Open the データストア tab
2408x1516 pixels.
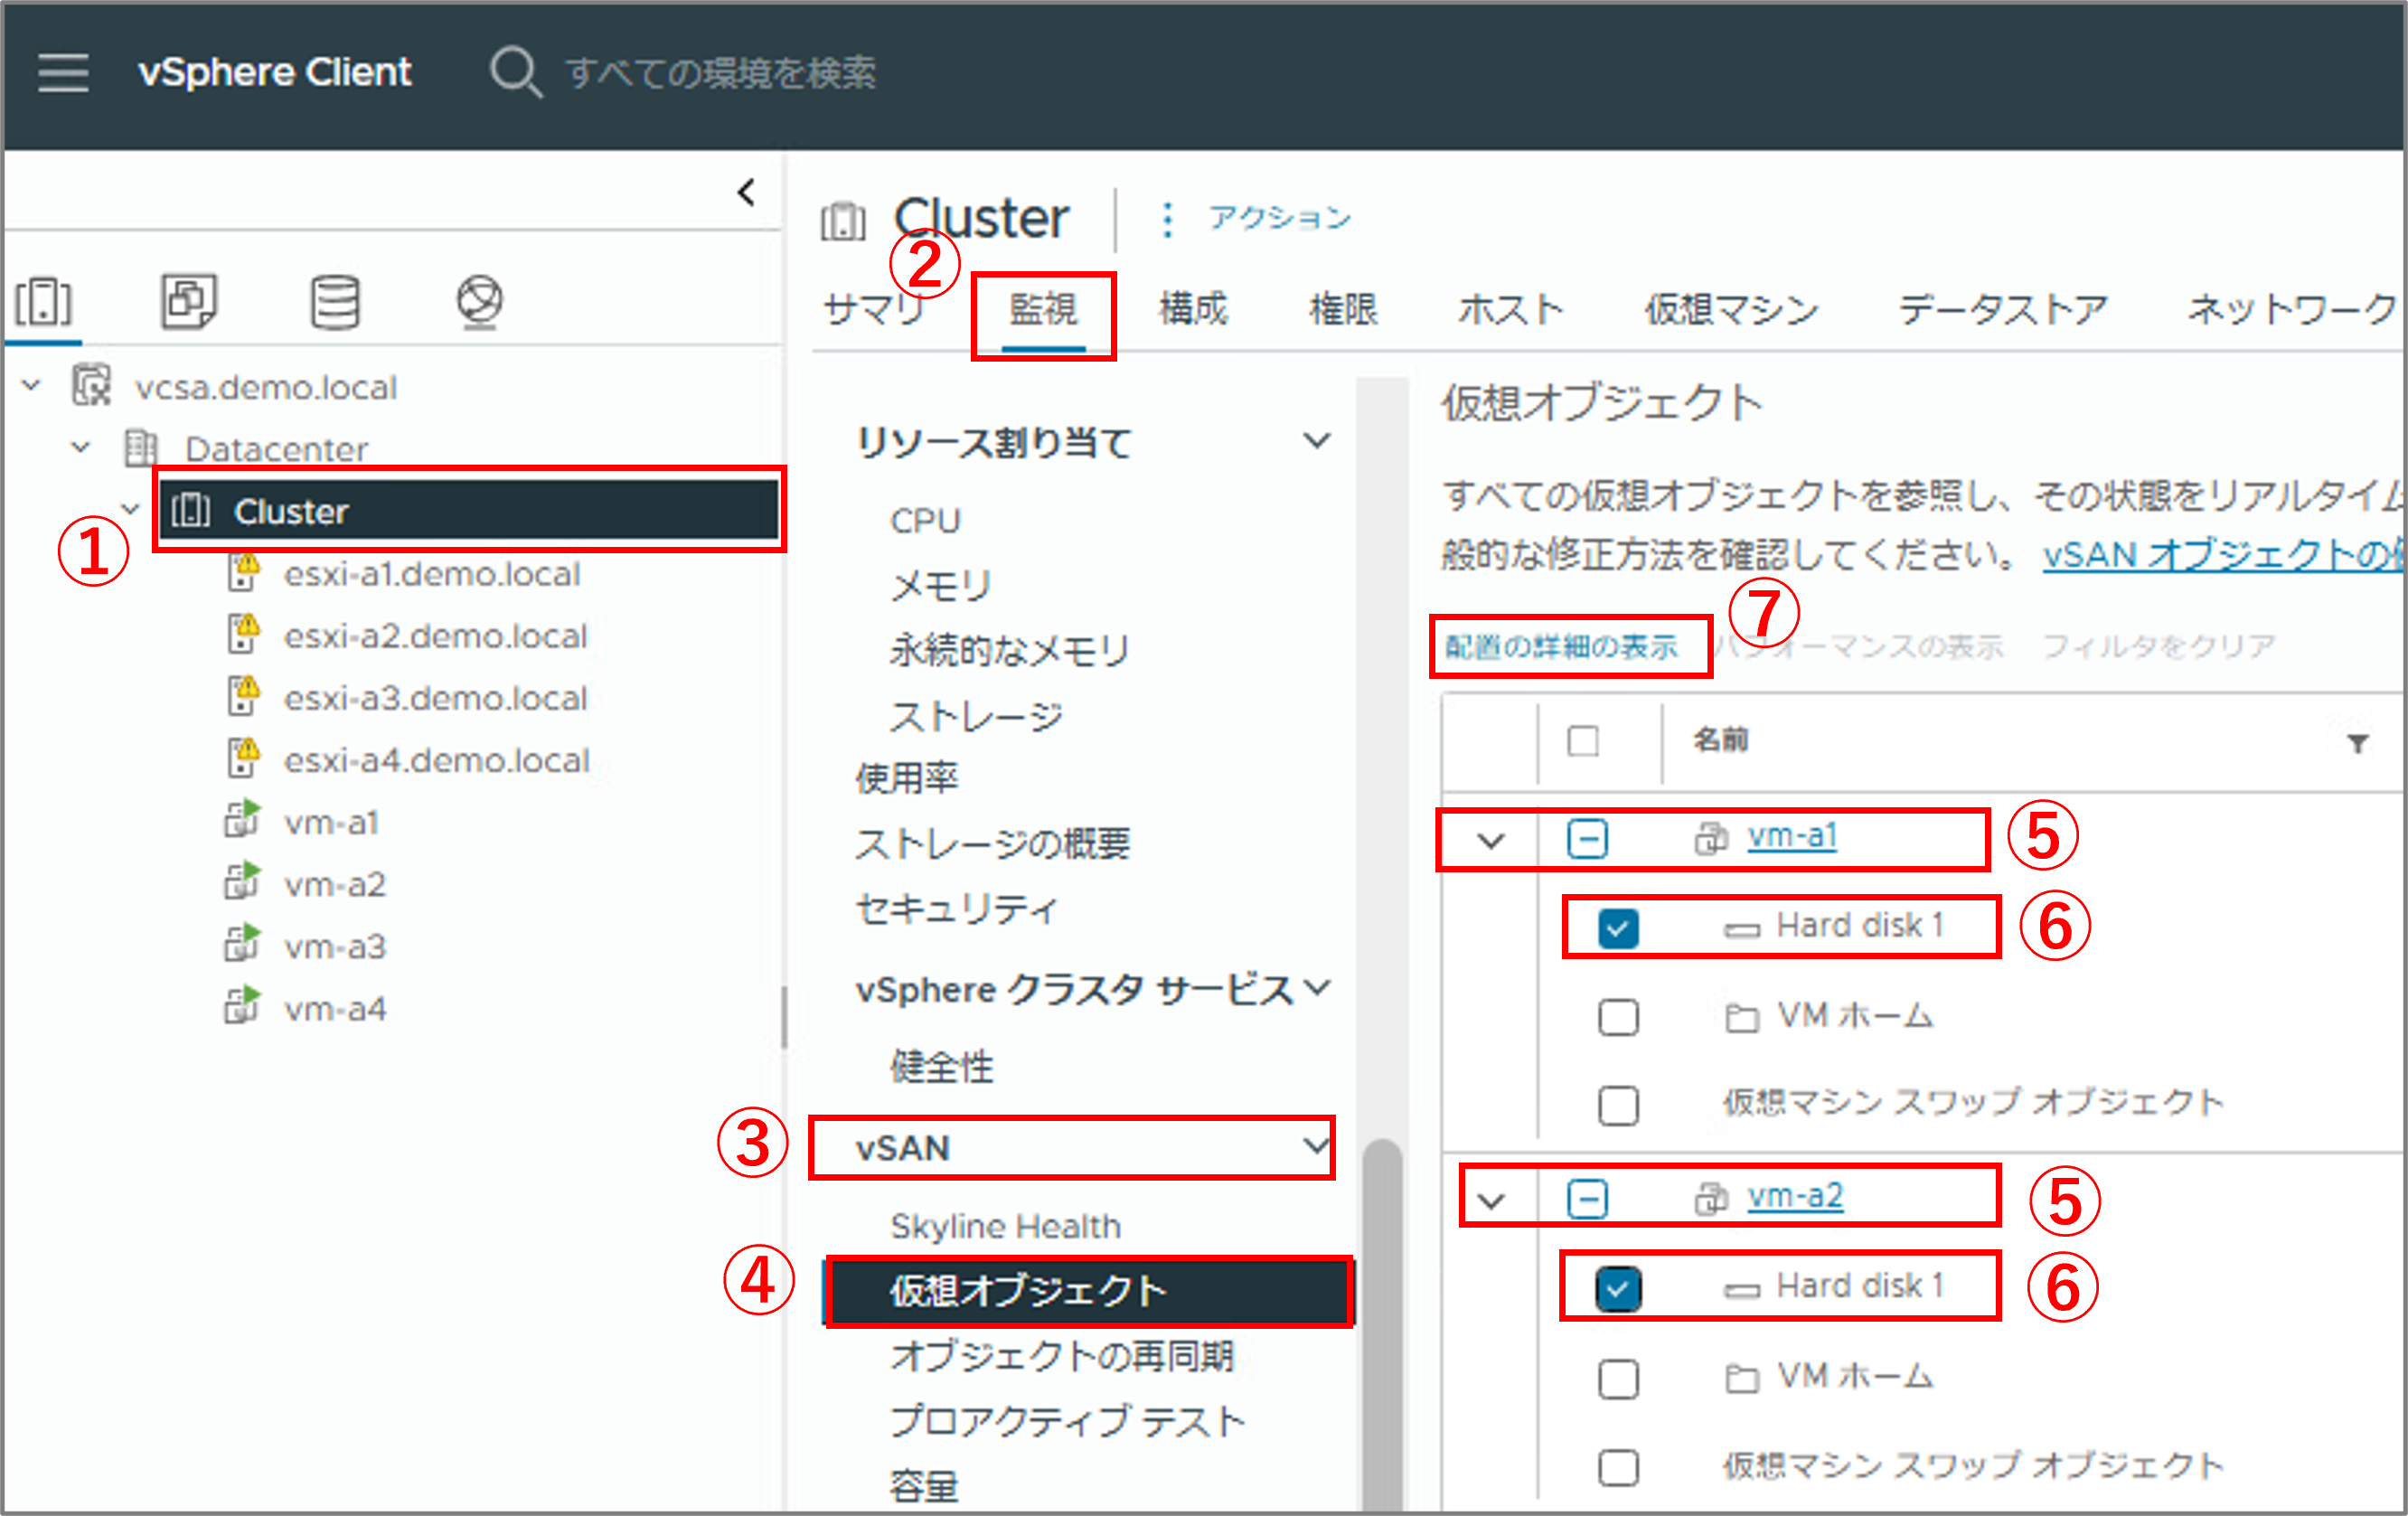click(2003, 308)
